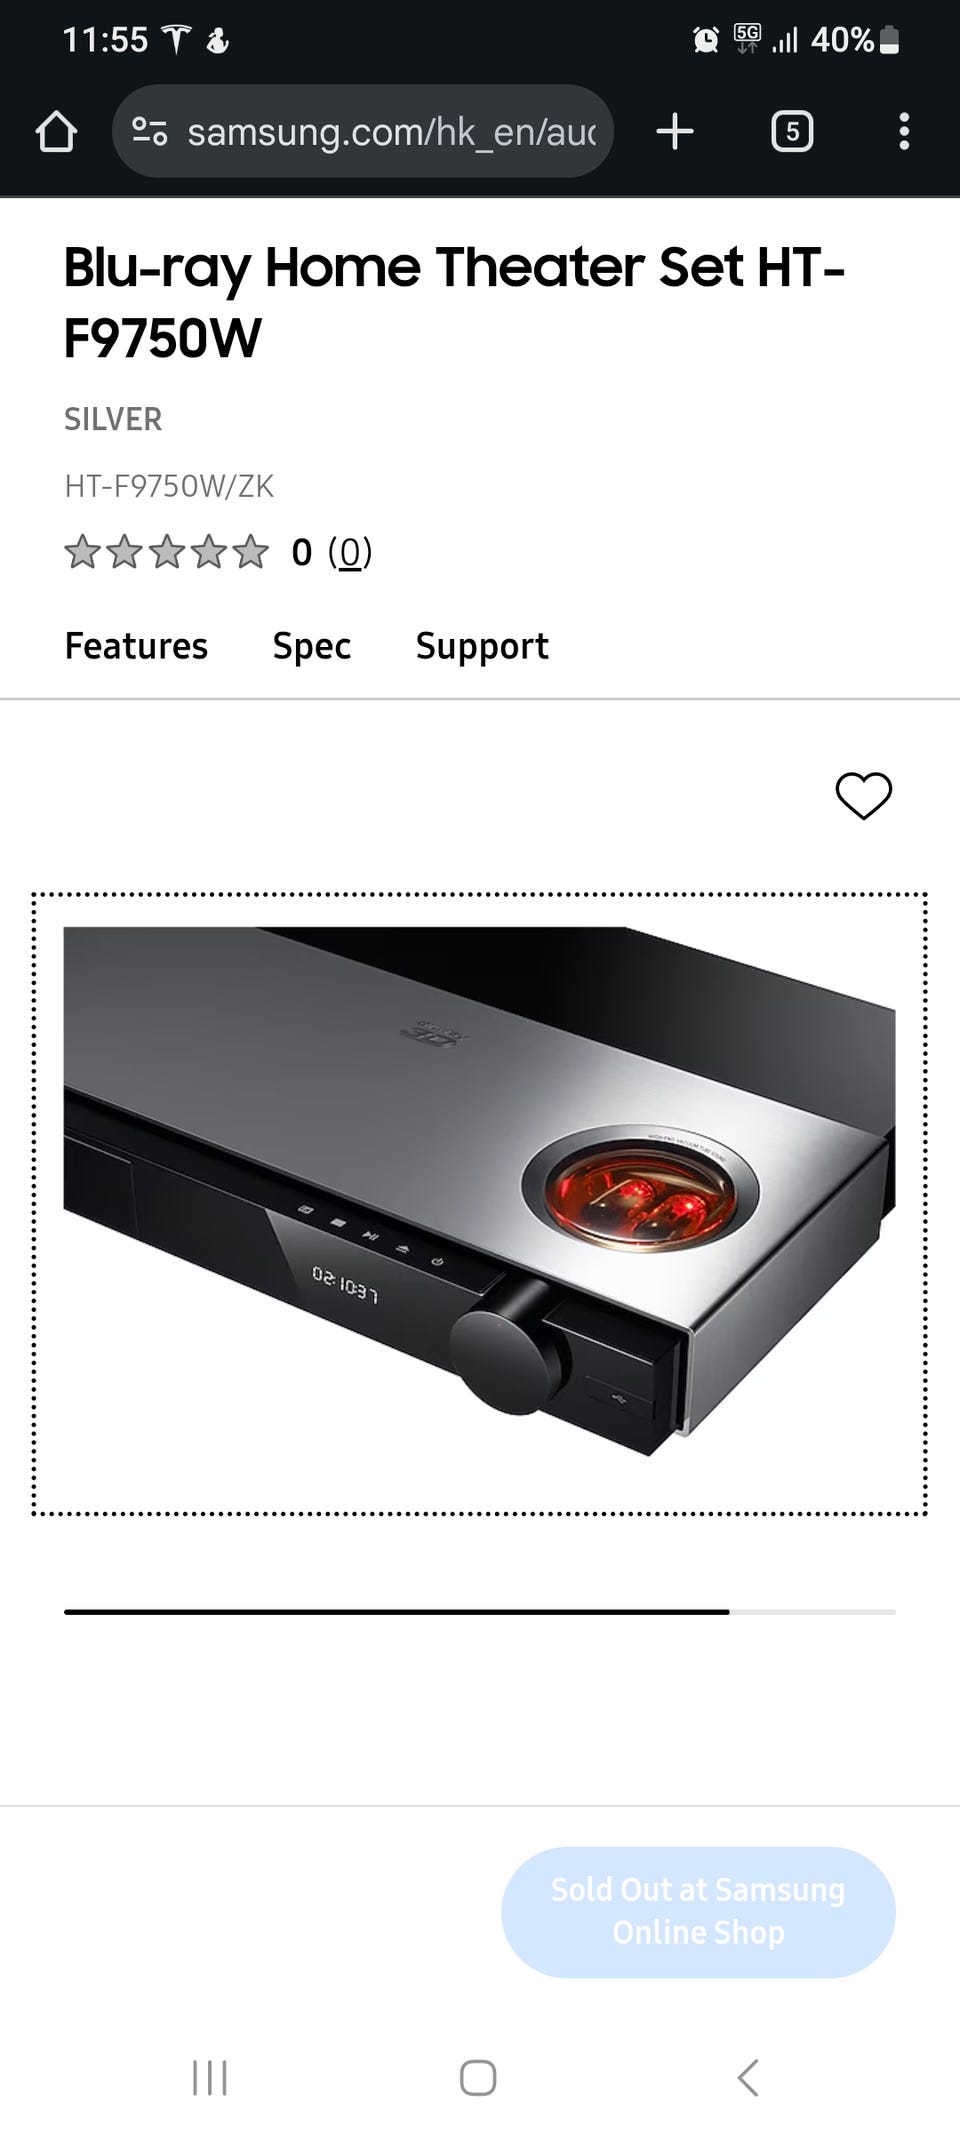Tap Sold Out at Samsung Online Shop button
Viewport: 960px width, 2133px height.
point(698,1911)
